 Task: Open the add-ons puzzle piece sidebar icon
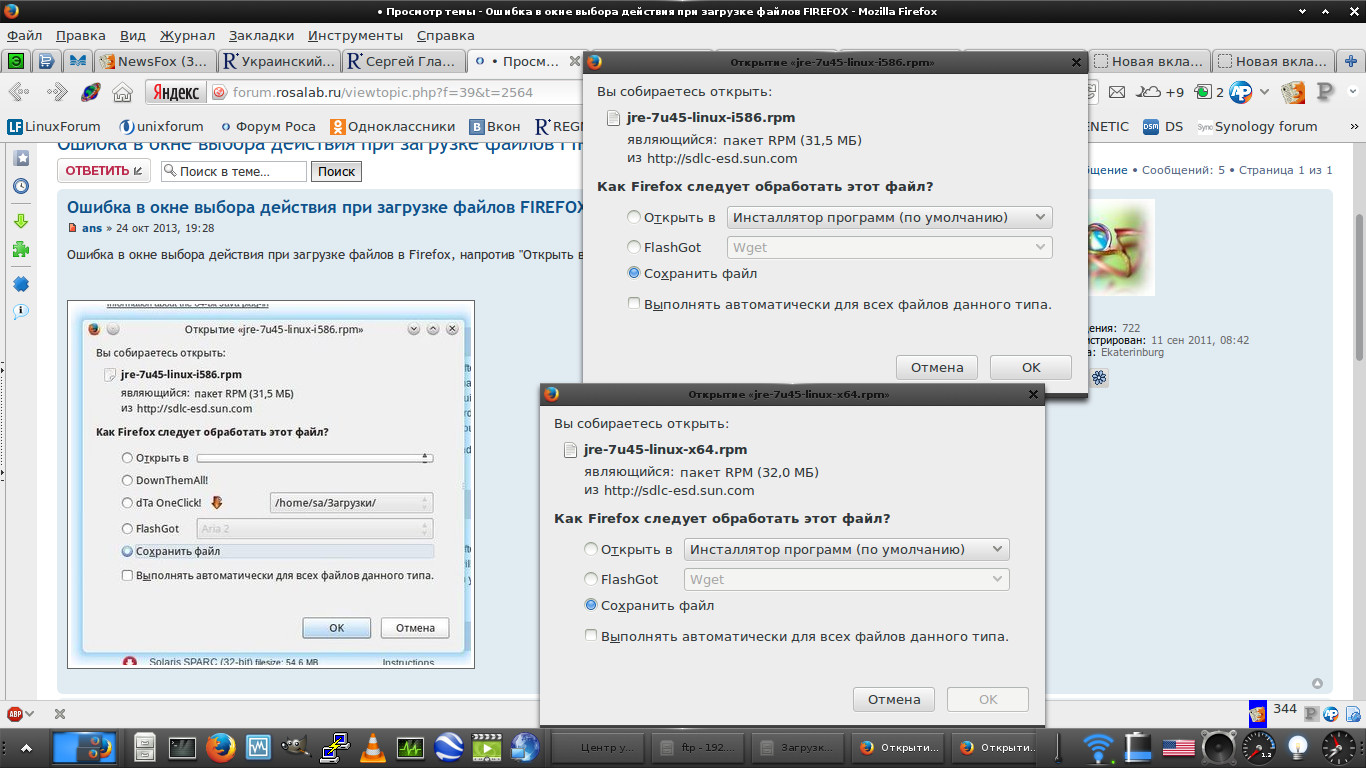21,249
